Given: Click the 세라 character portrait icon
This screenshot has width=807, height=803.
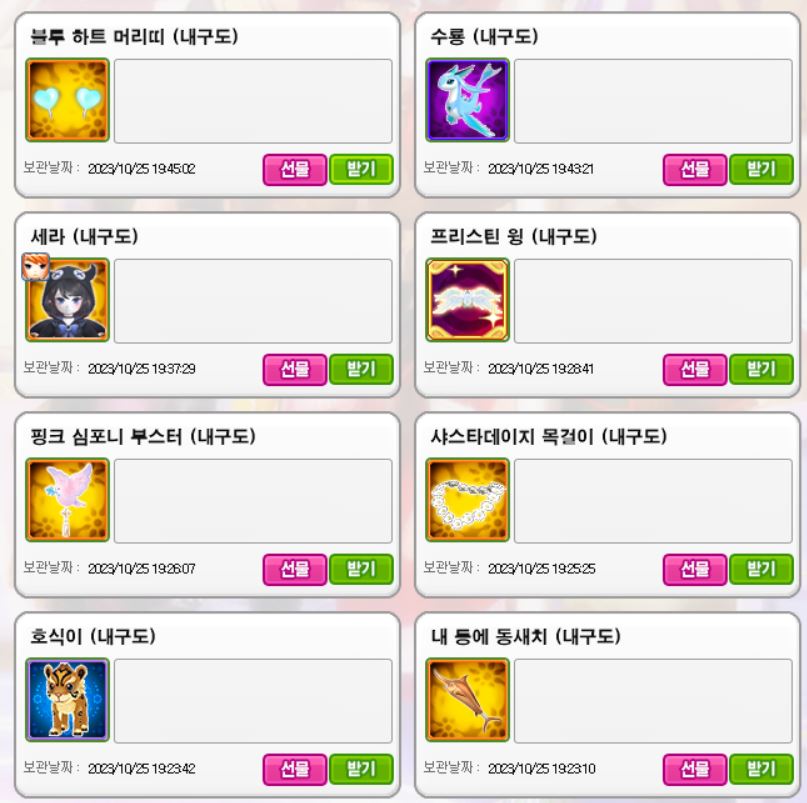Looking at the screenshot, I should 67,300.
